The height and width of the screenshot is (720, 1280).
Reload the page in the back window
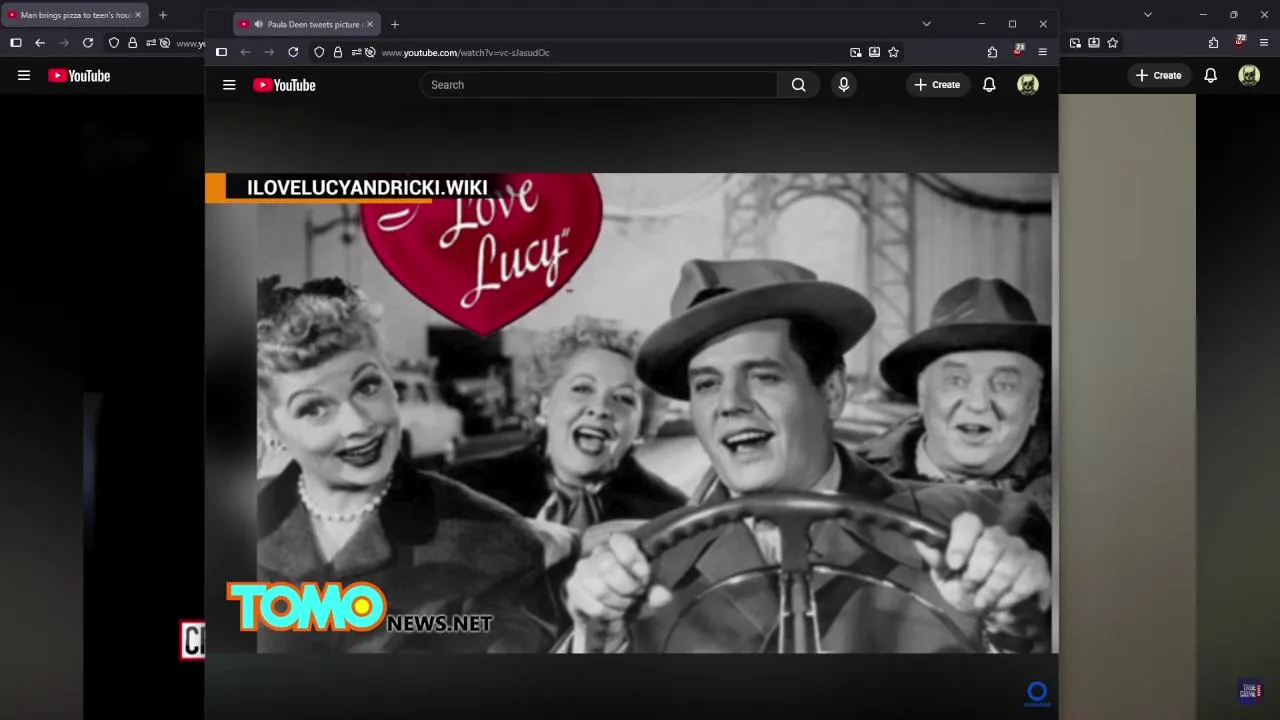point(88,43)
